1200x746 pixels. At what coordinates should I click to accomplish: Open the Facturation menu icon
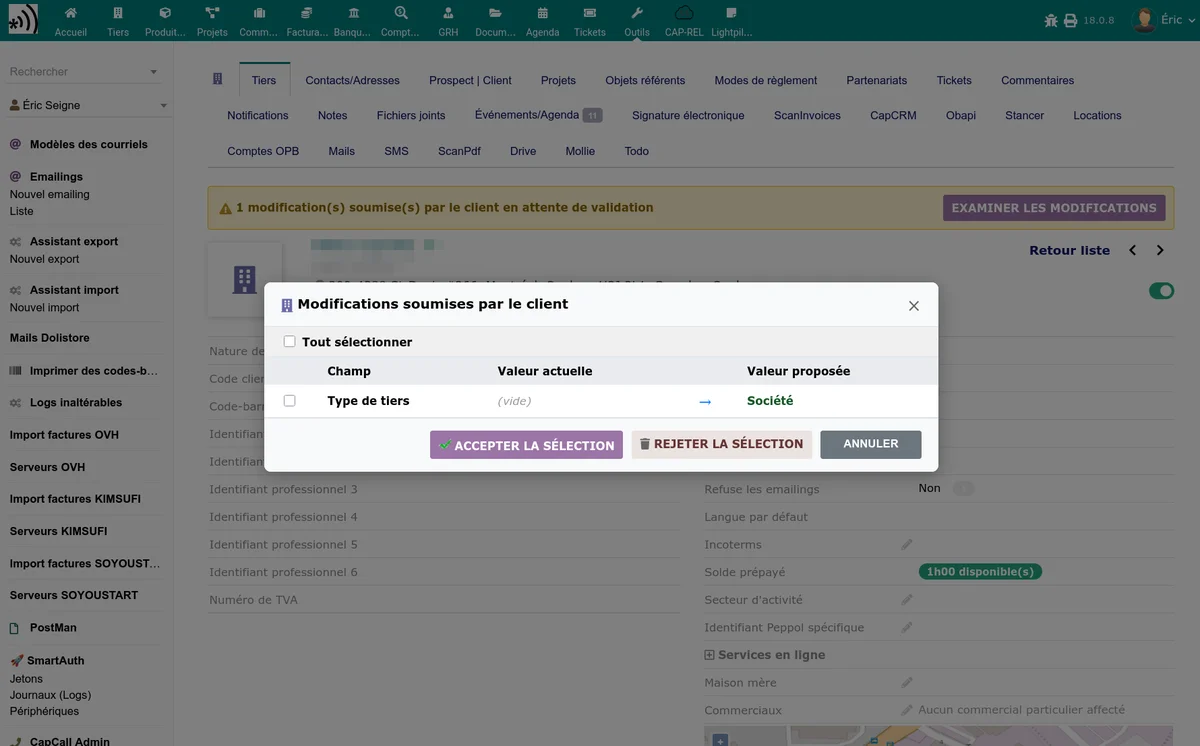pos(307,13)
